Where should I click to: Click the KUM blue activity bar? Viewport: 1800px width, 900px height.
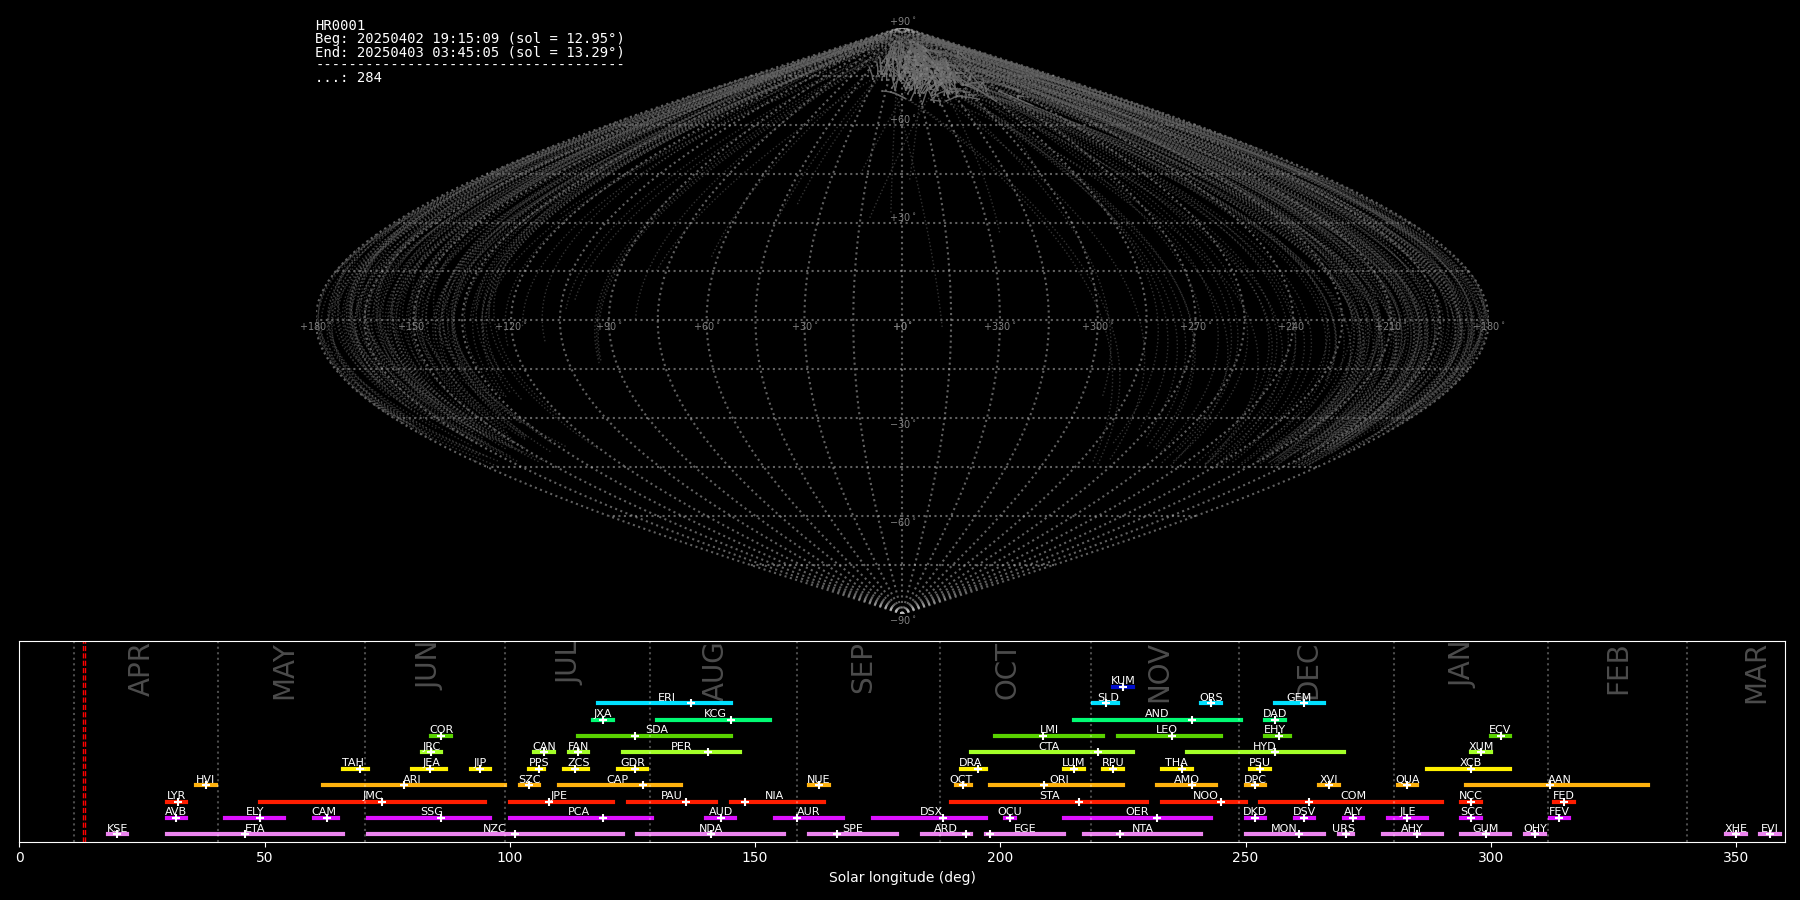(1123, 687)
